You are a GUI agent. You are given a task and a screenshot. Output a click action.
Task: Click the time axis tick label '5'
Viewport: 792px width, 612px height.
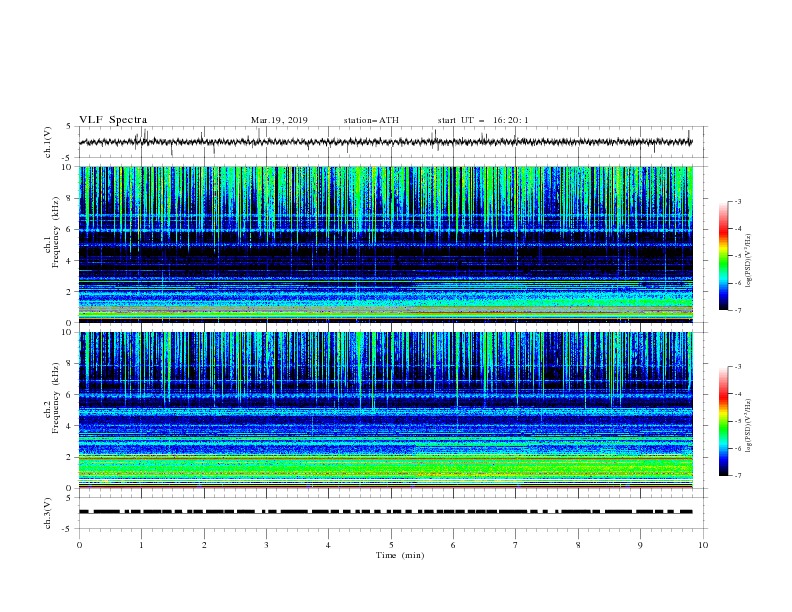coord(391,545)
